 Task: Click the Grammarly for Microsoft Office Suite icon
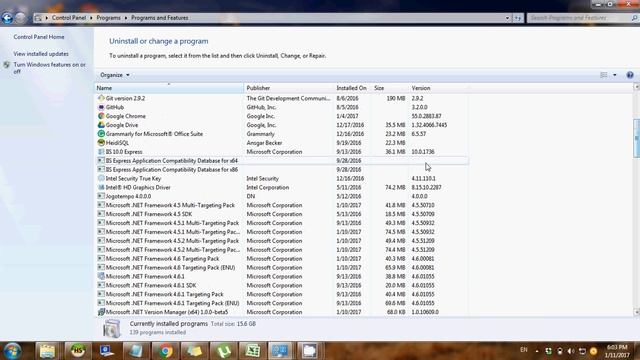click(101, 134)
